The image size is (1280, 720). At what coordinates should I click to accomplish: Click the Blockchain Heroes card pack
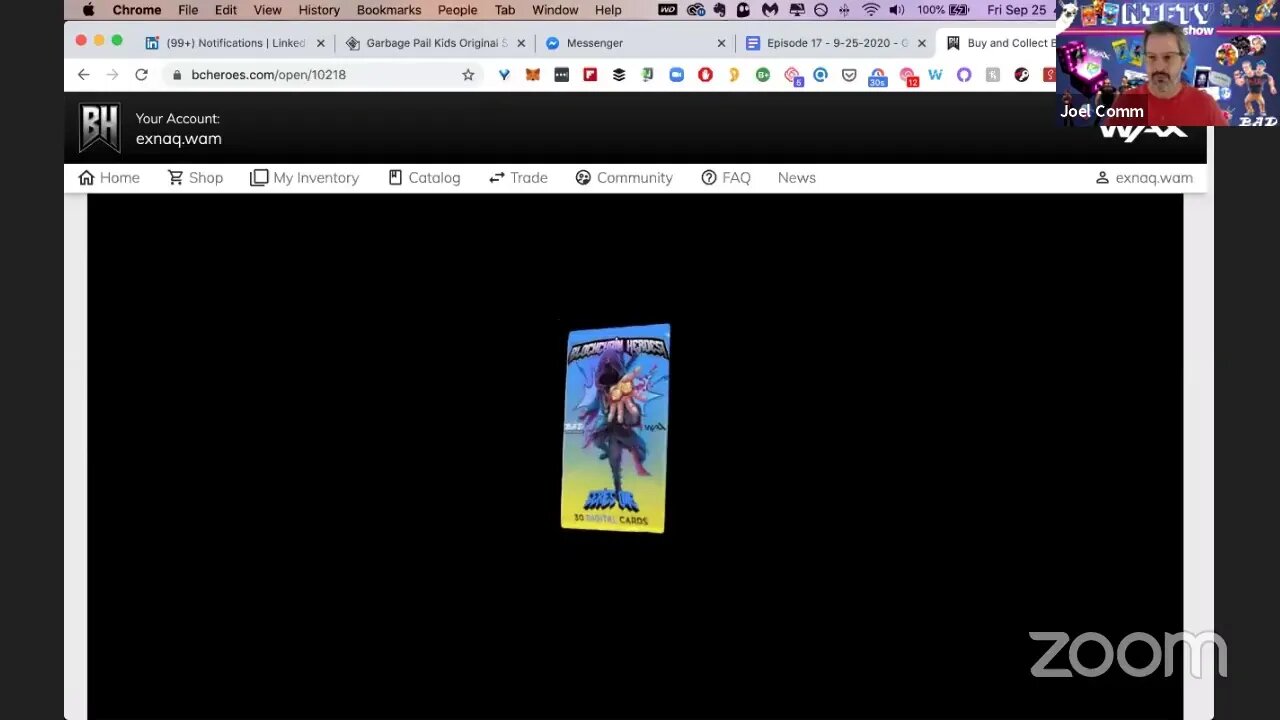click(615, 427)
